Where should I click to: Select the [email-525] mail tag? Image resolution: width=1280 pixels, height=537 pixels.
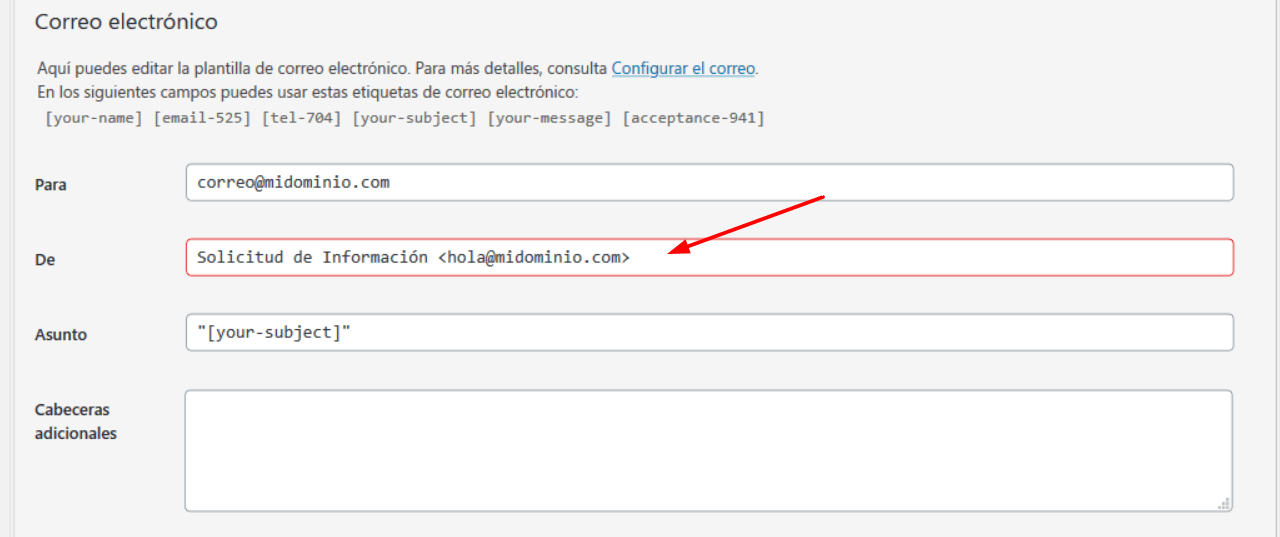click(203, 118)
